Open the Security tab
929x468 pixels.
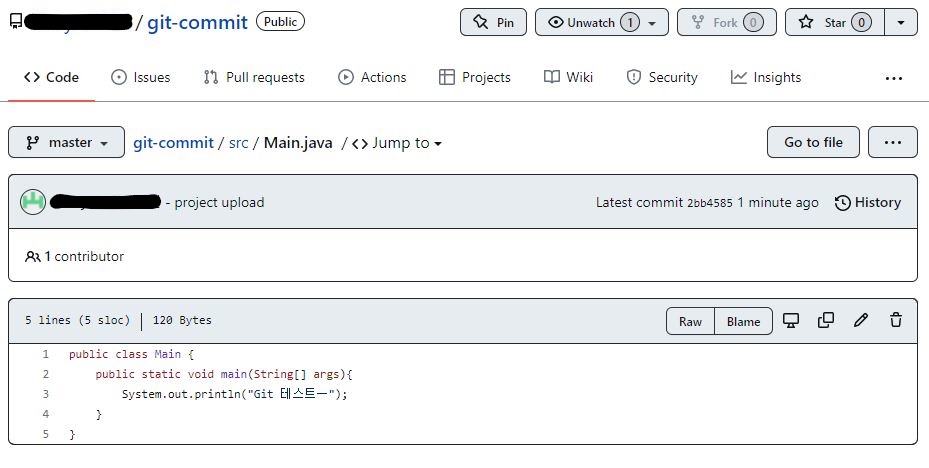(662, 78)
